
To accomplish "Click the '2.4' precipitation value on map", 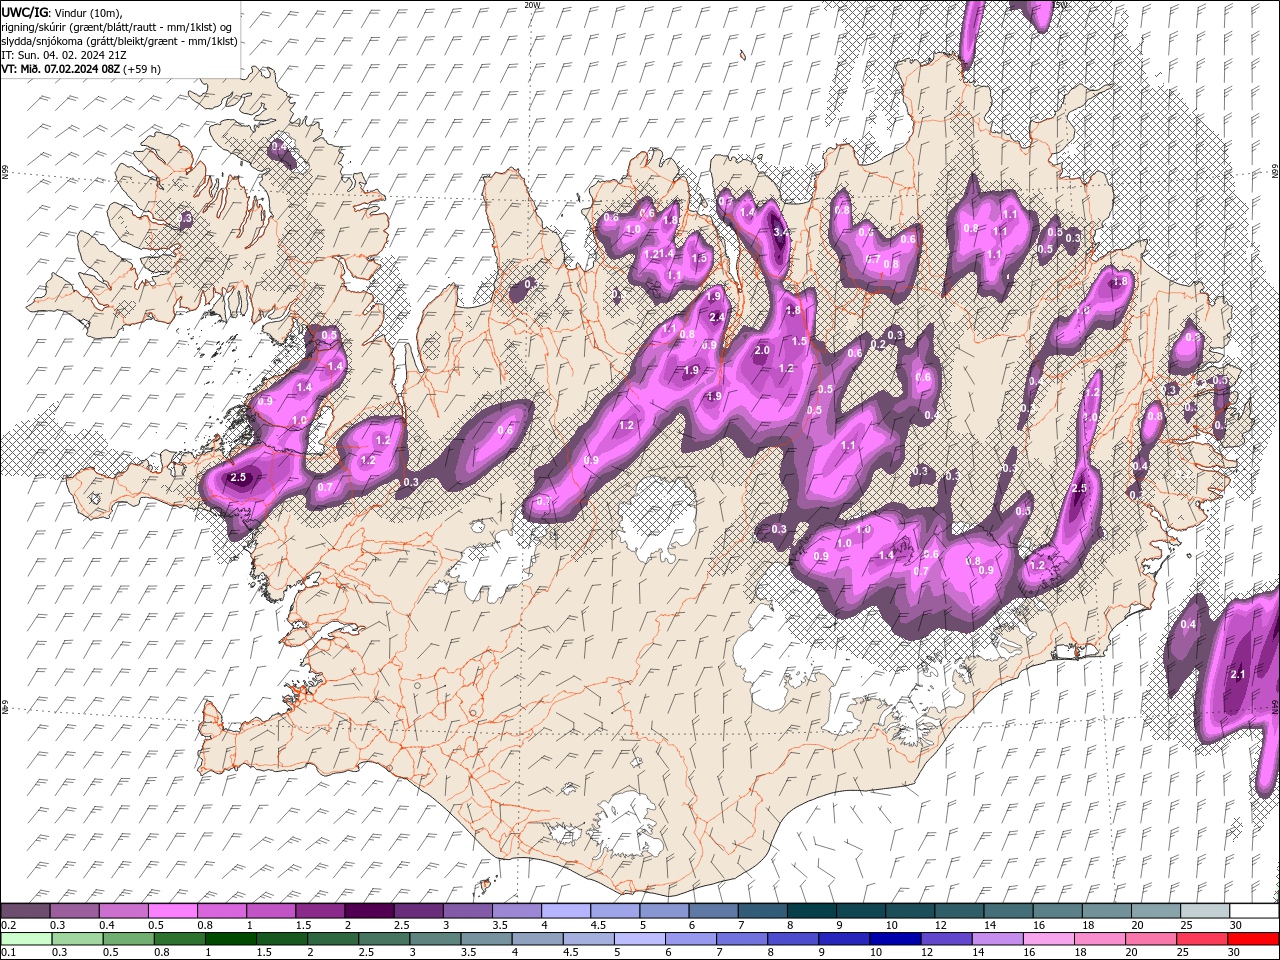I will tap(716, 317).
